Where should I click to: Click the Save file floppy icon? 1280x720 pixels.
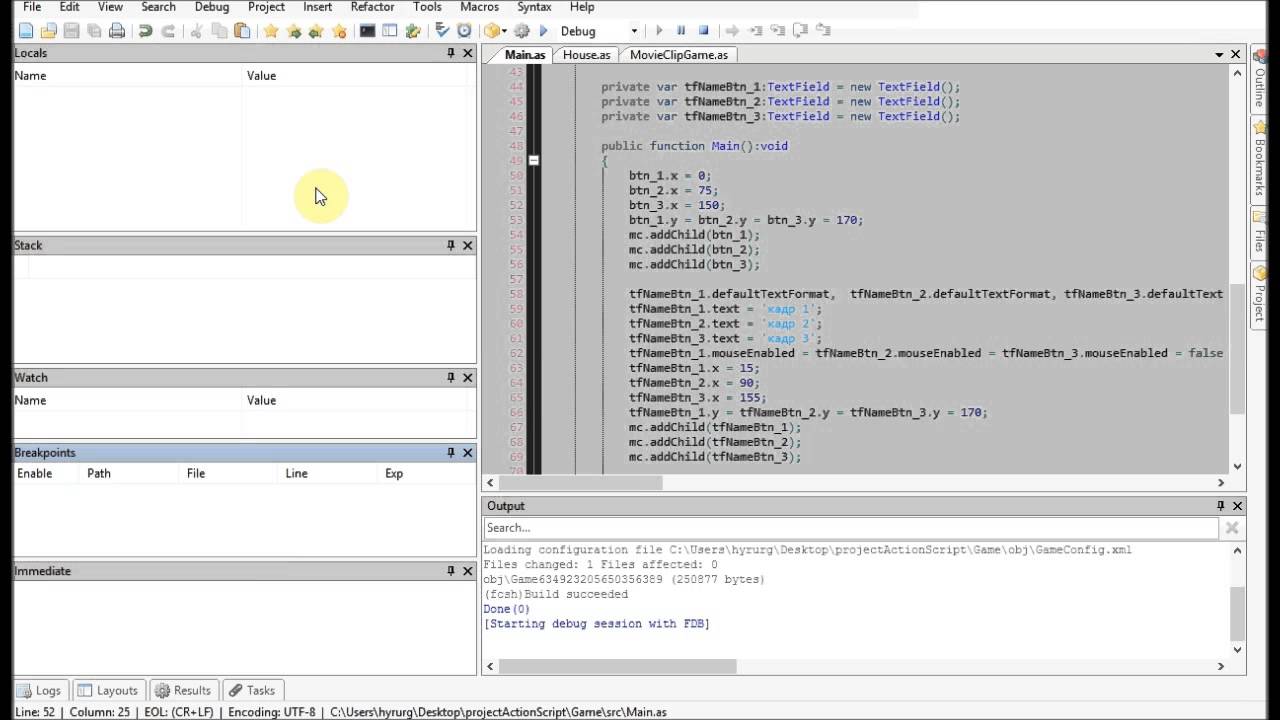tap(71, 31)
